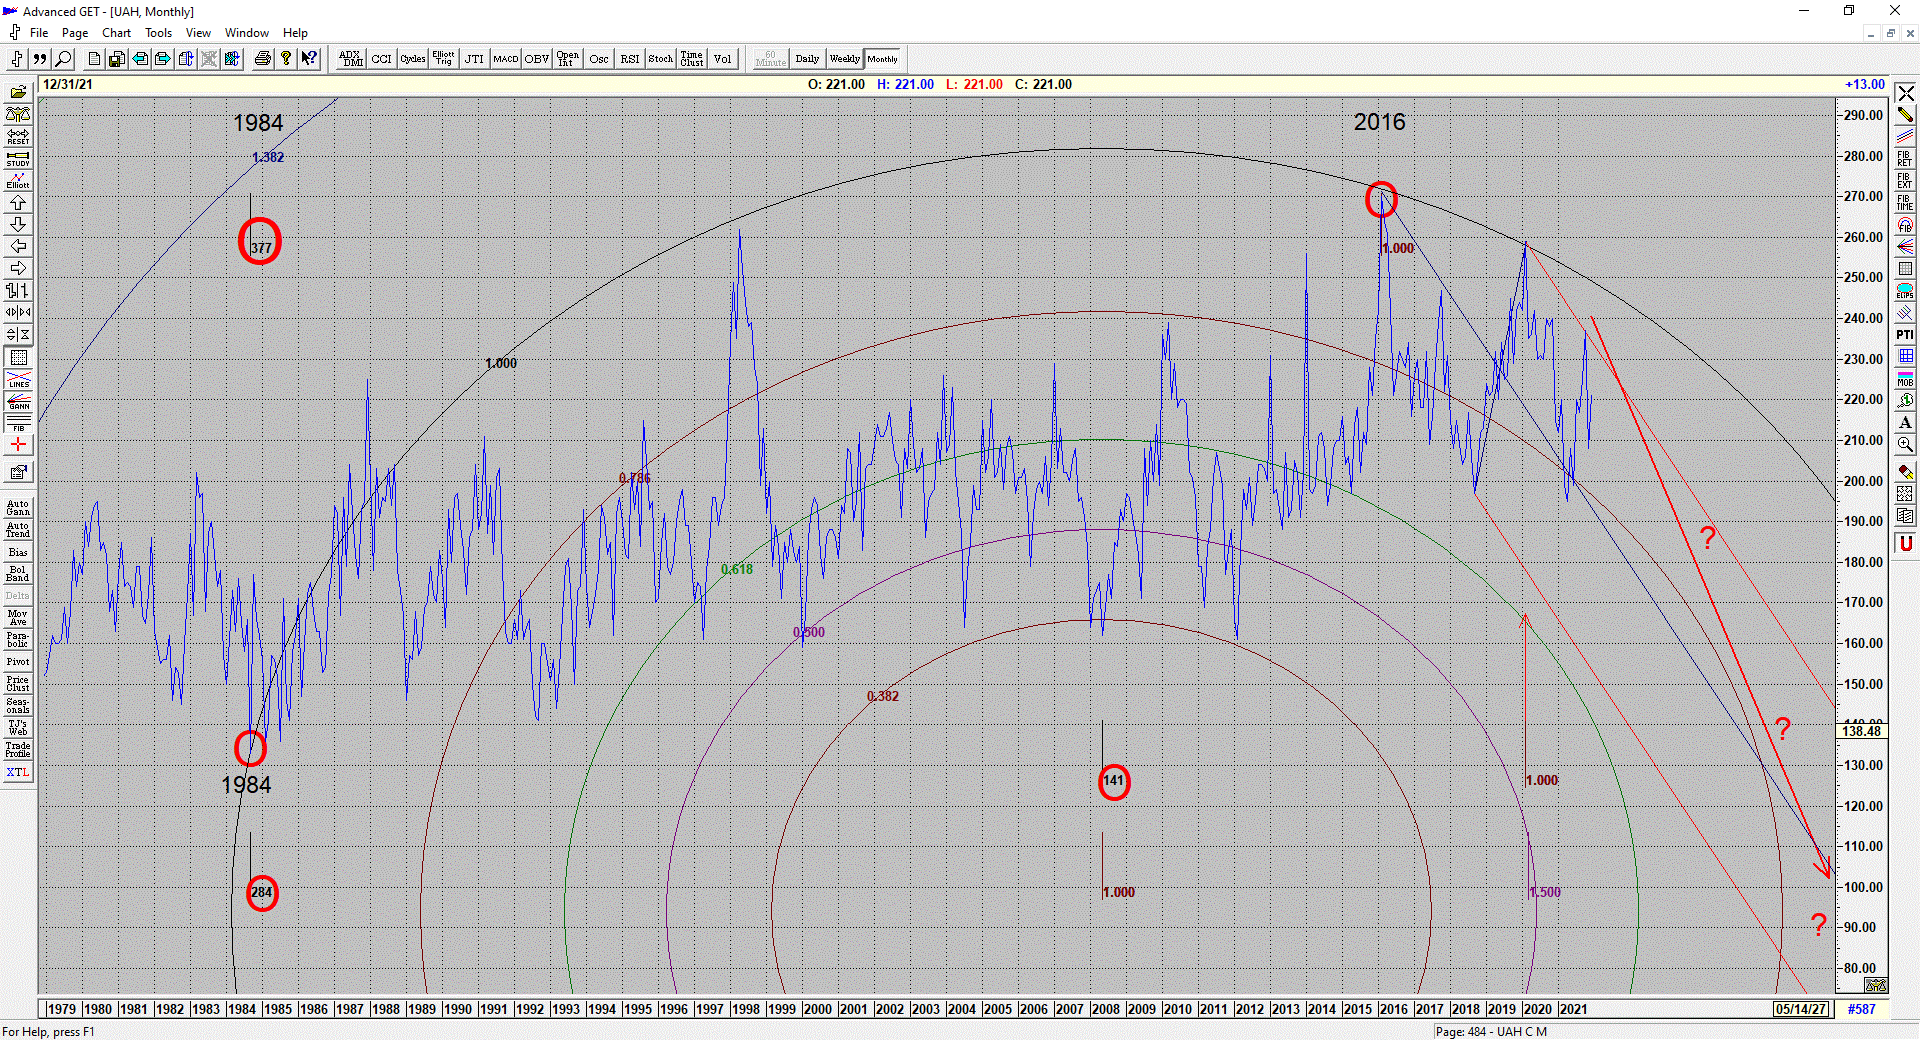This screenshot has height=1040, width=1920.
Task: Switch chart to Weekly timeframe
Action: (844, 59)
